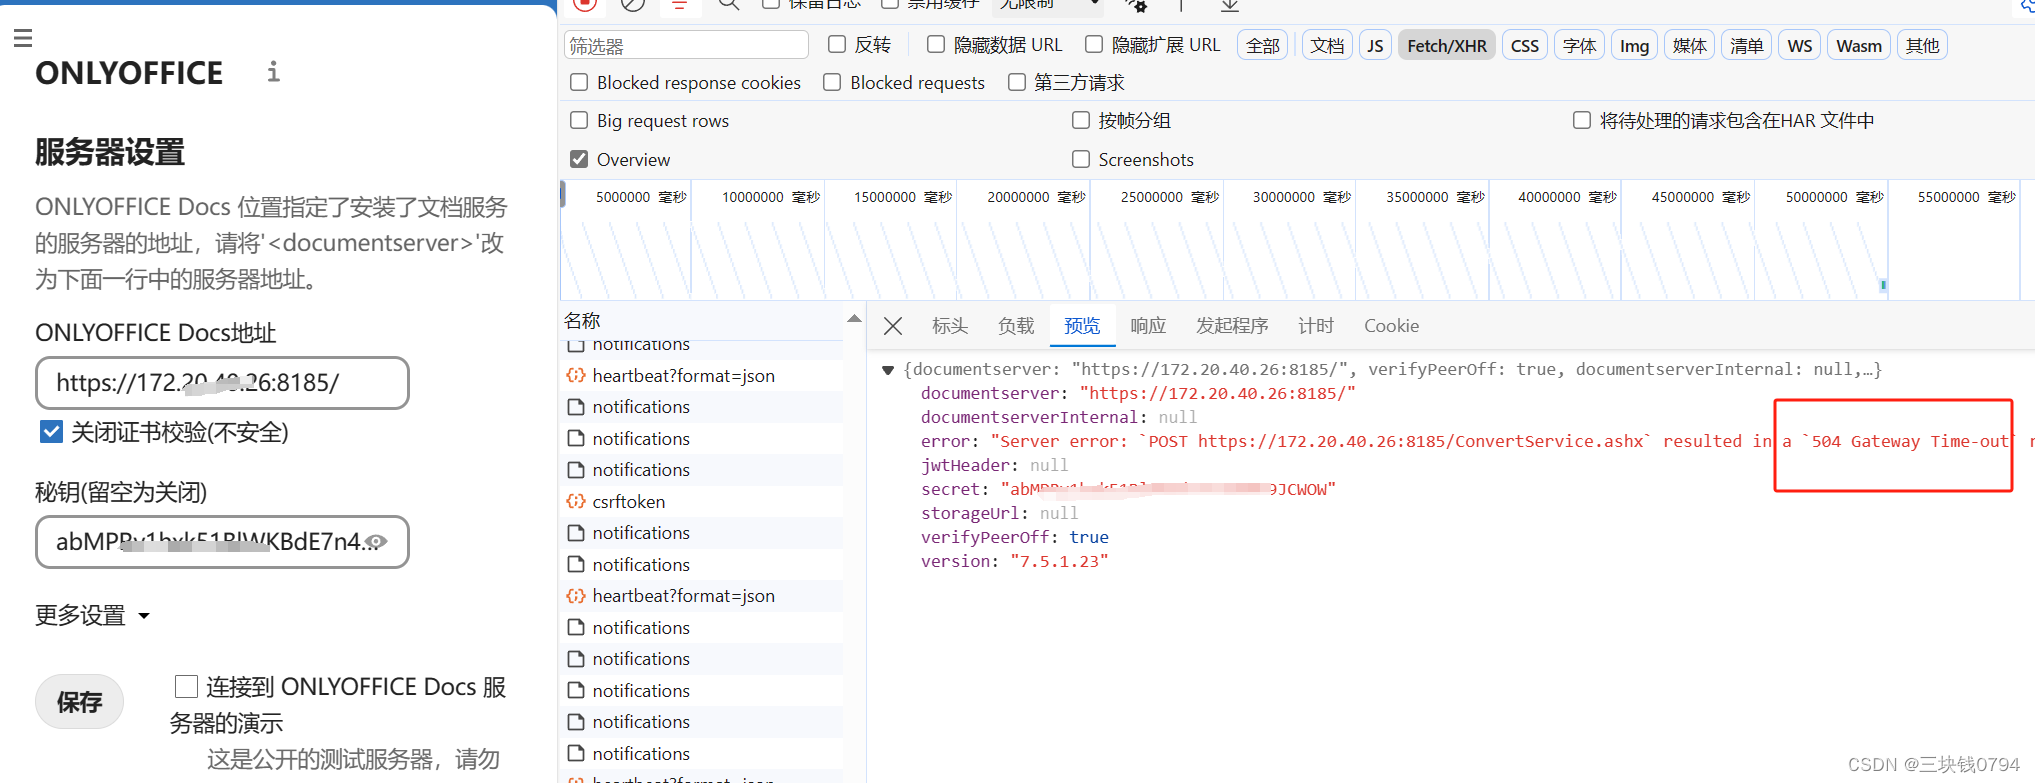Select the Fetch/XHR filter button

[1447, 45]
